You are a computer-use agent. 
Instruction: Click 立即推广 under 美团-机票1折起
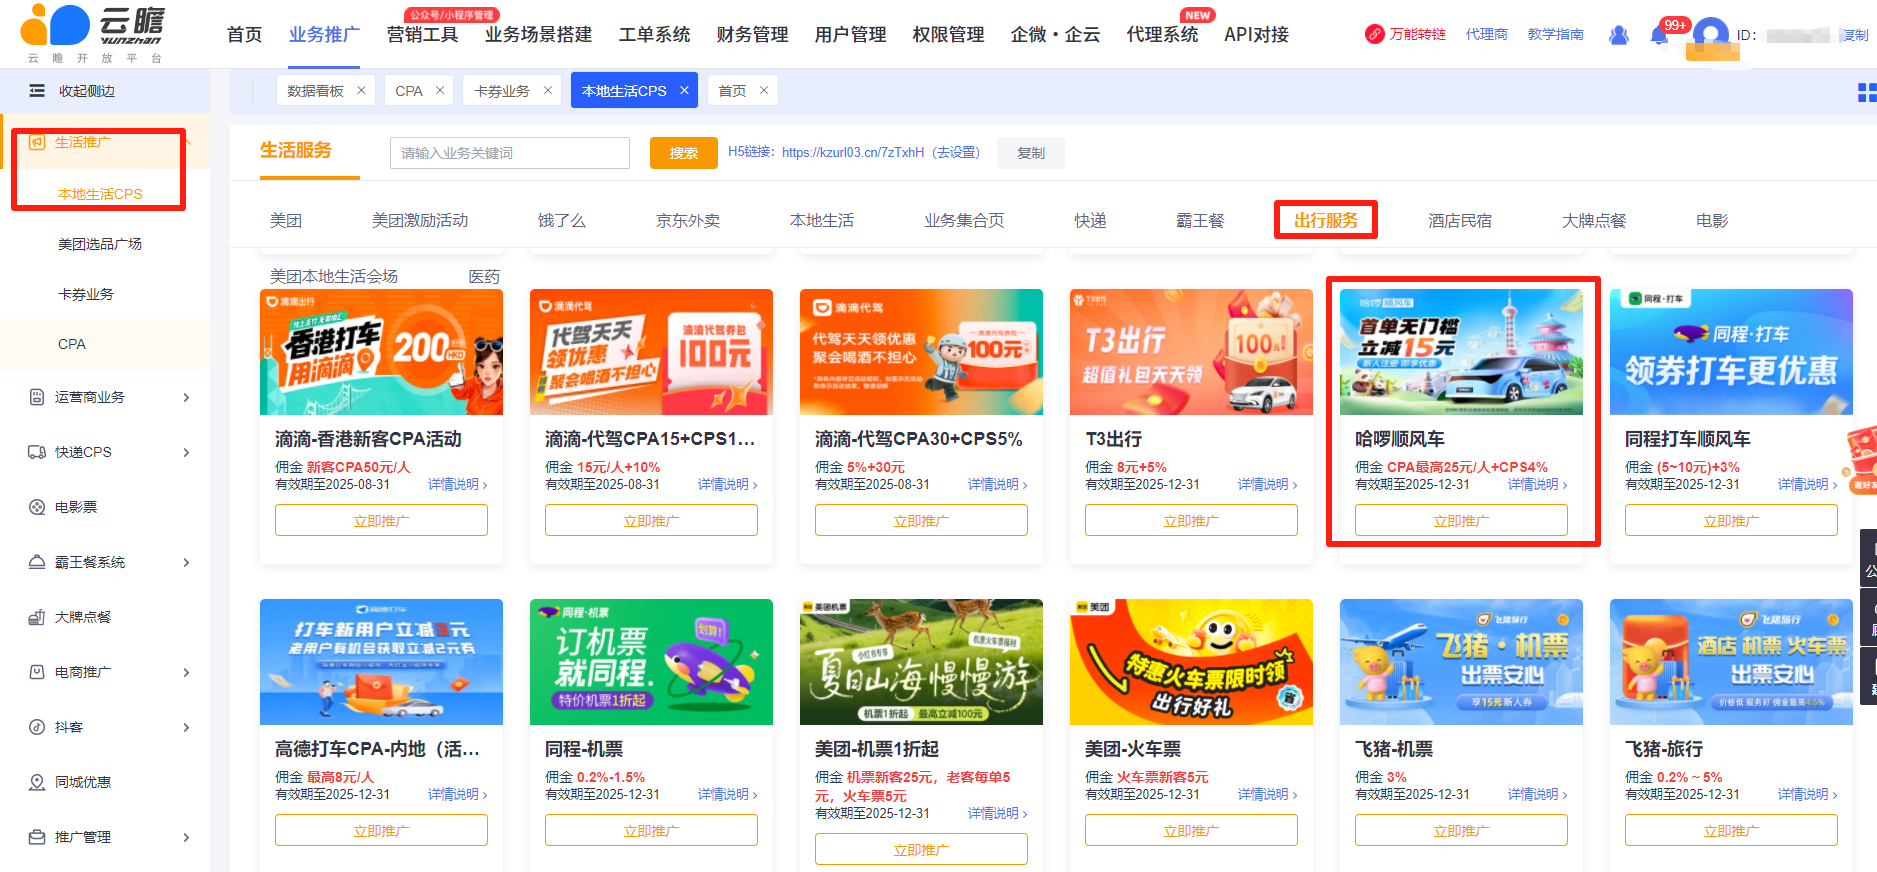pyautogui.click(x=921, y=849)
